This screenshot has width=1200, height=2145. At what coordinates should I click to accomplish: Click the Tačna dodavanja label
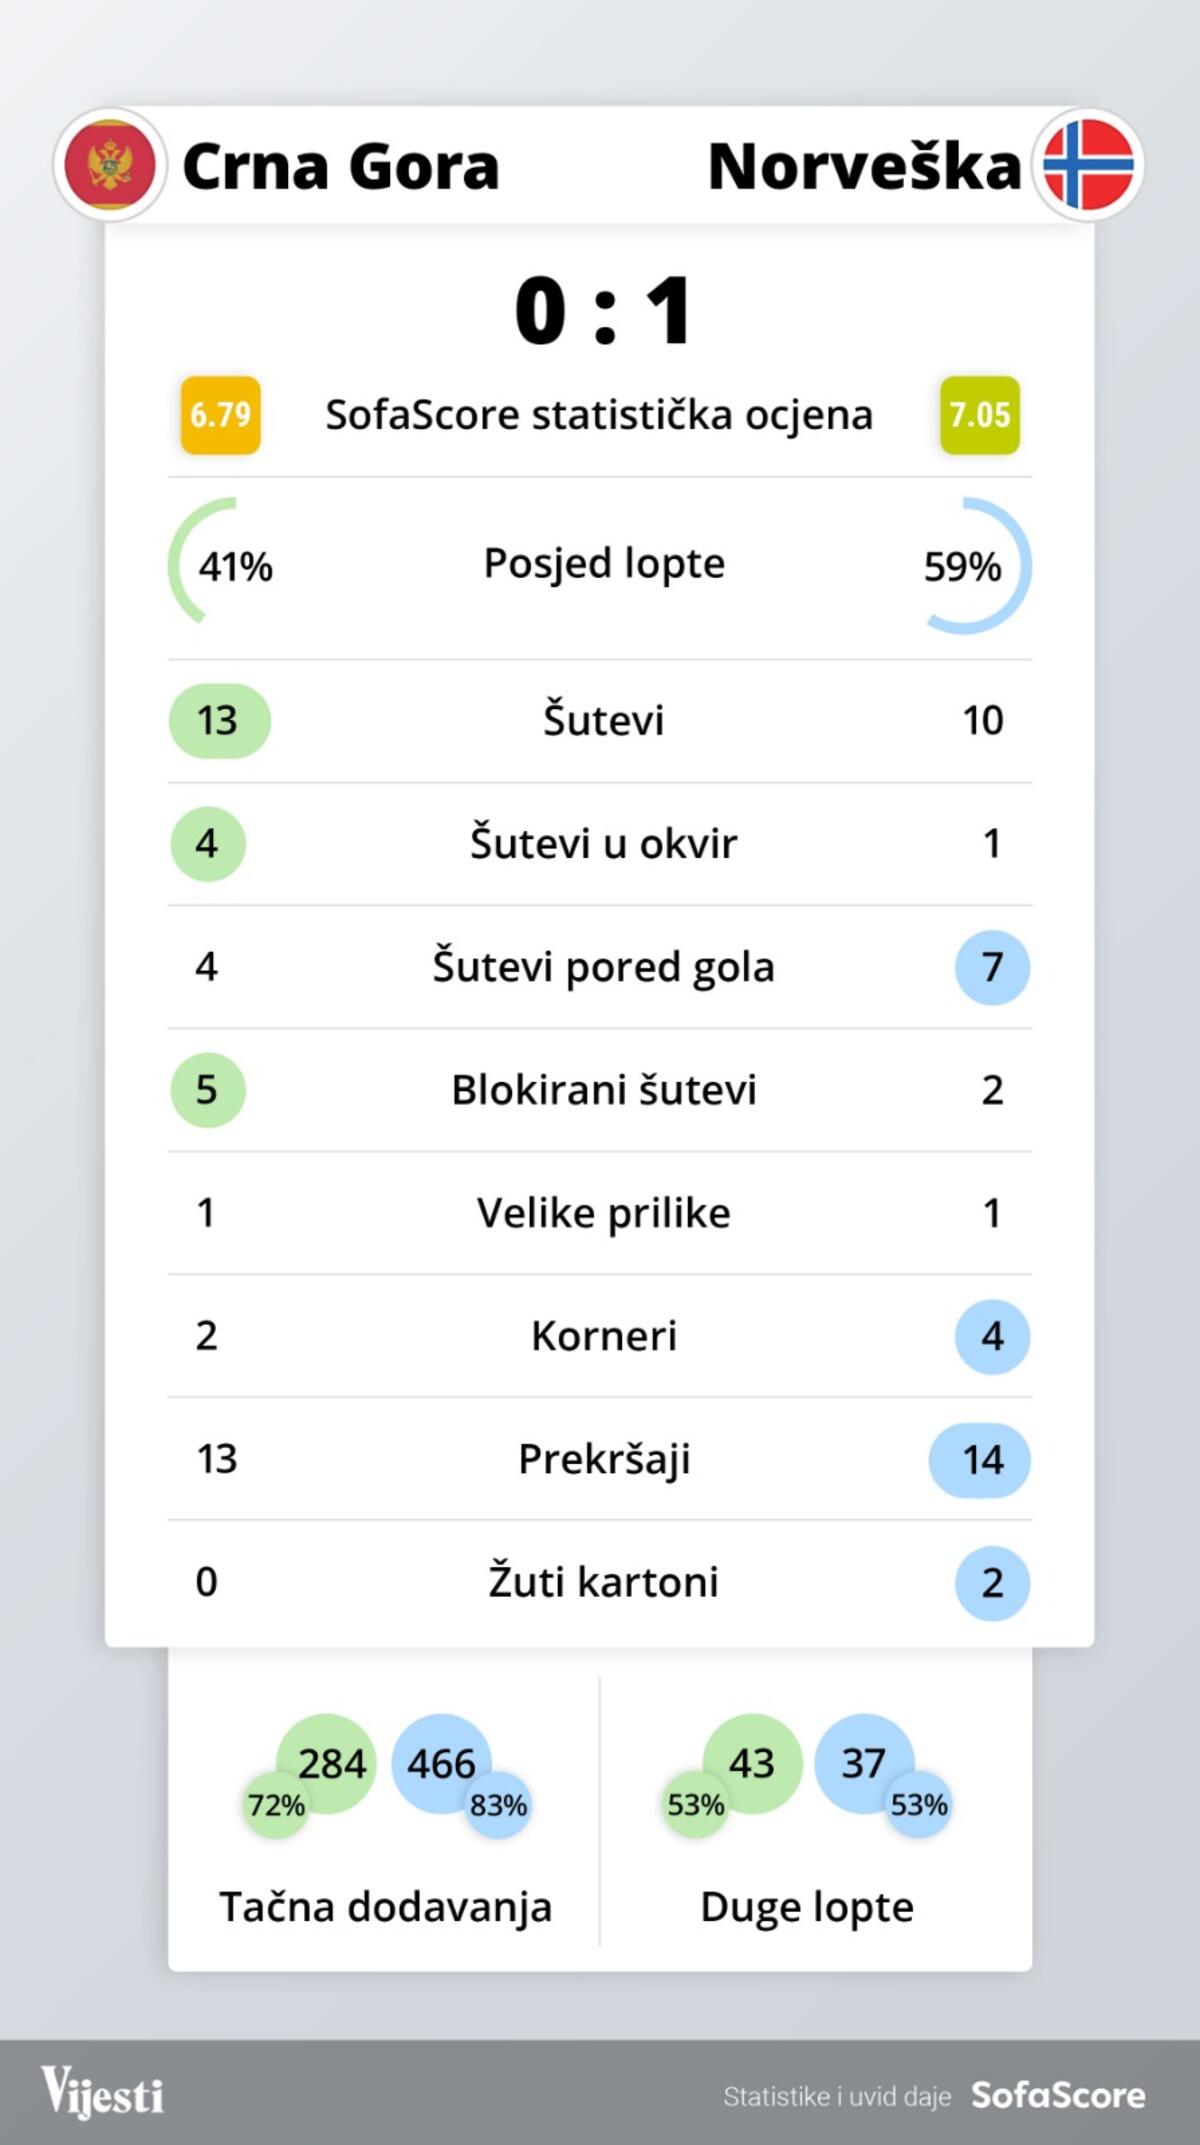coord(385,1906)
